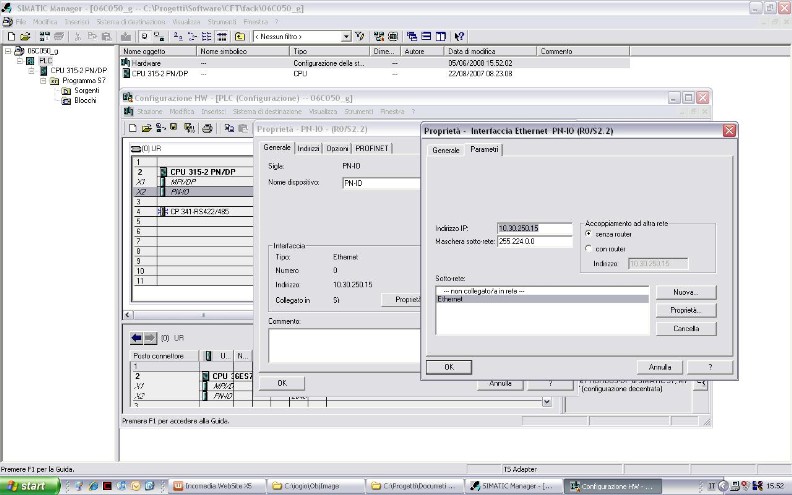Click Proprietà... subnet button

[686, 310]
